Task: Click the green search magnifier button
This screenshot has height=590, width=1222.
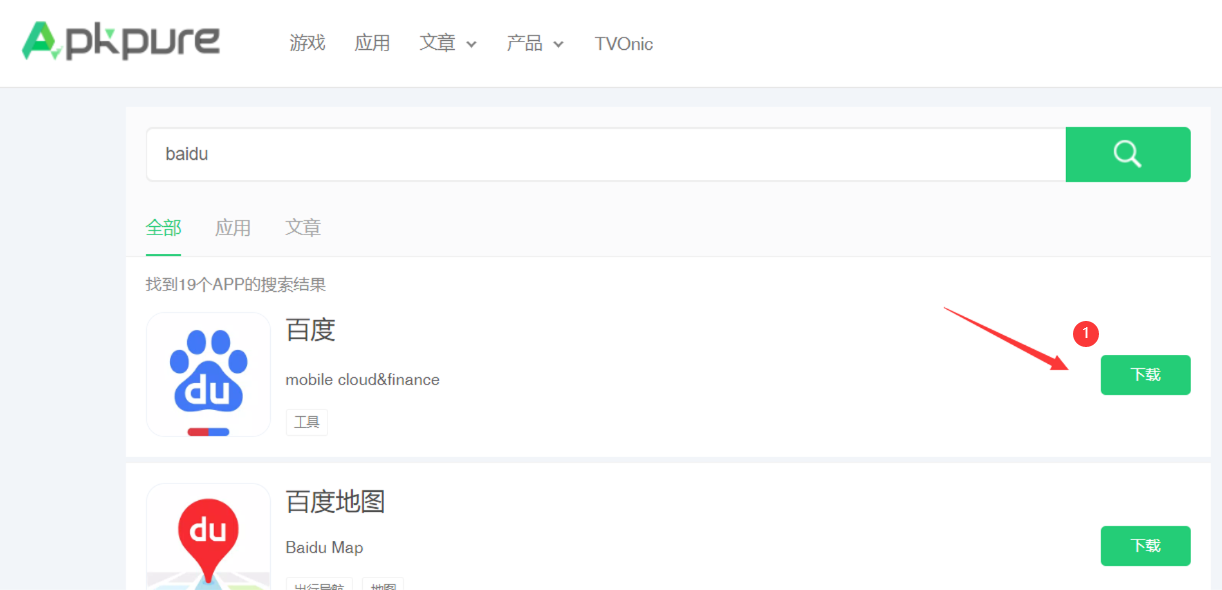Action: coord(1128,154)
